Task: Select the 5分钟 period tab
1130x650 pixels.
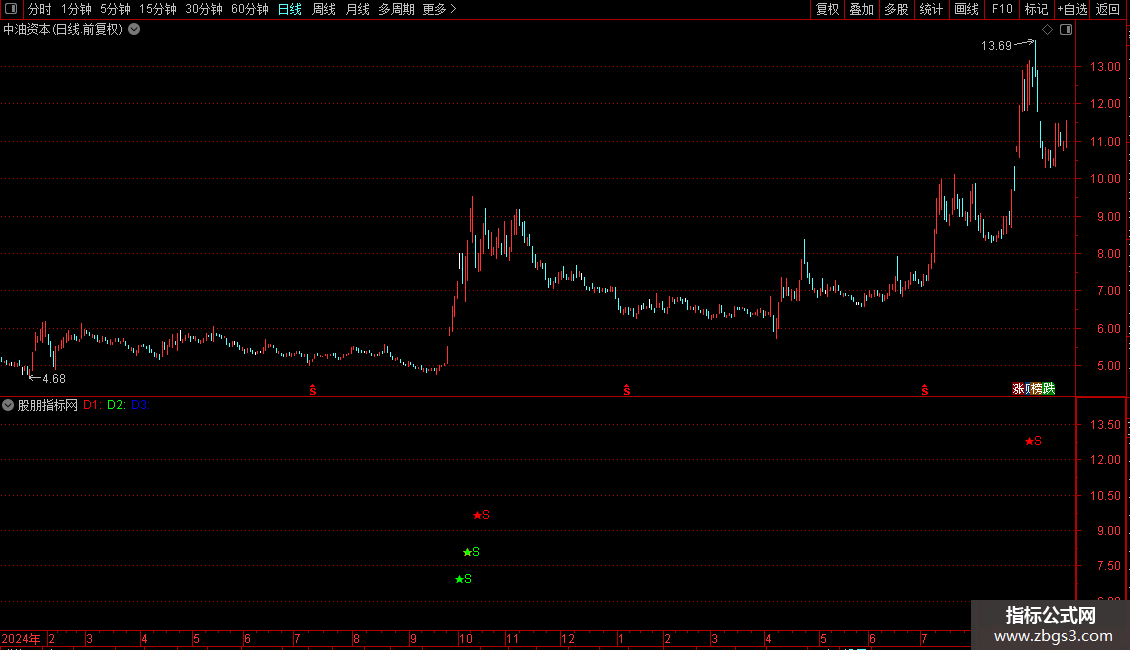Action: coord(115,9)
